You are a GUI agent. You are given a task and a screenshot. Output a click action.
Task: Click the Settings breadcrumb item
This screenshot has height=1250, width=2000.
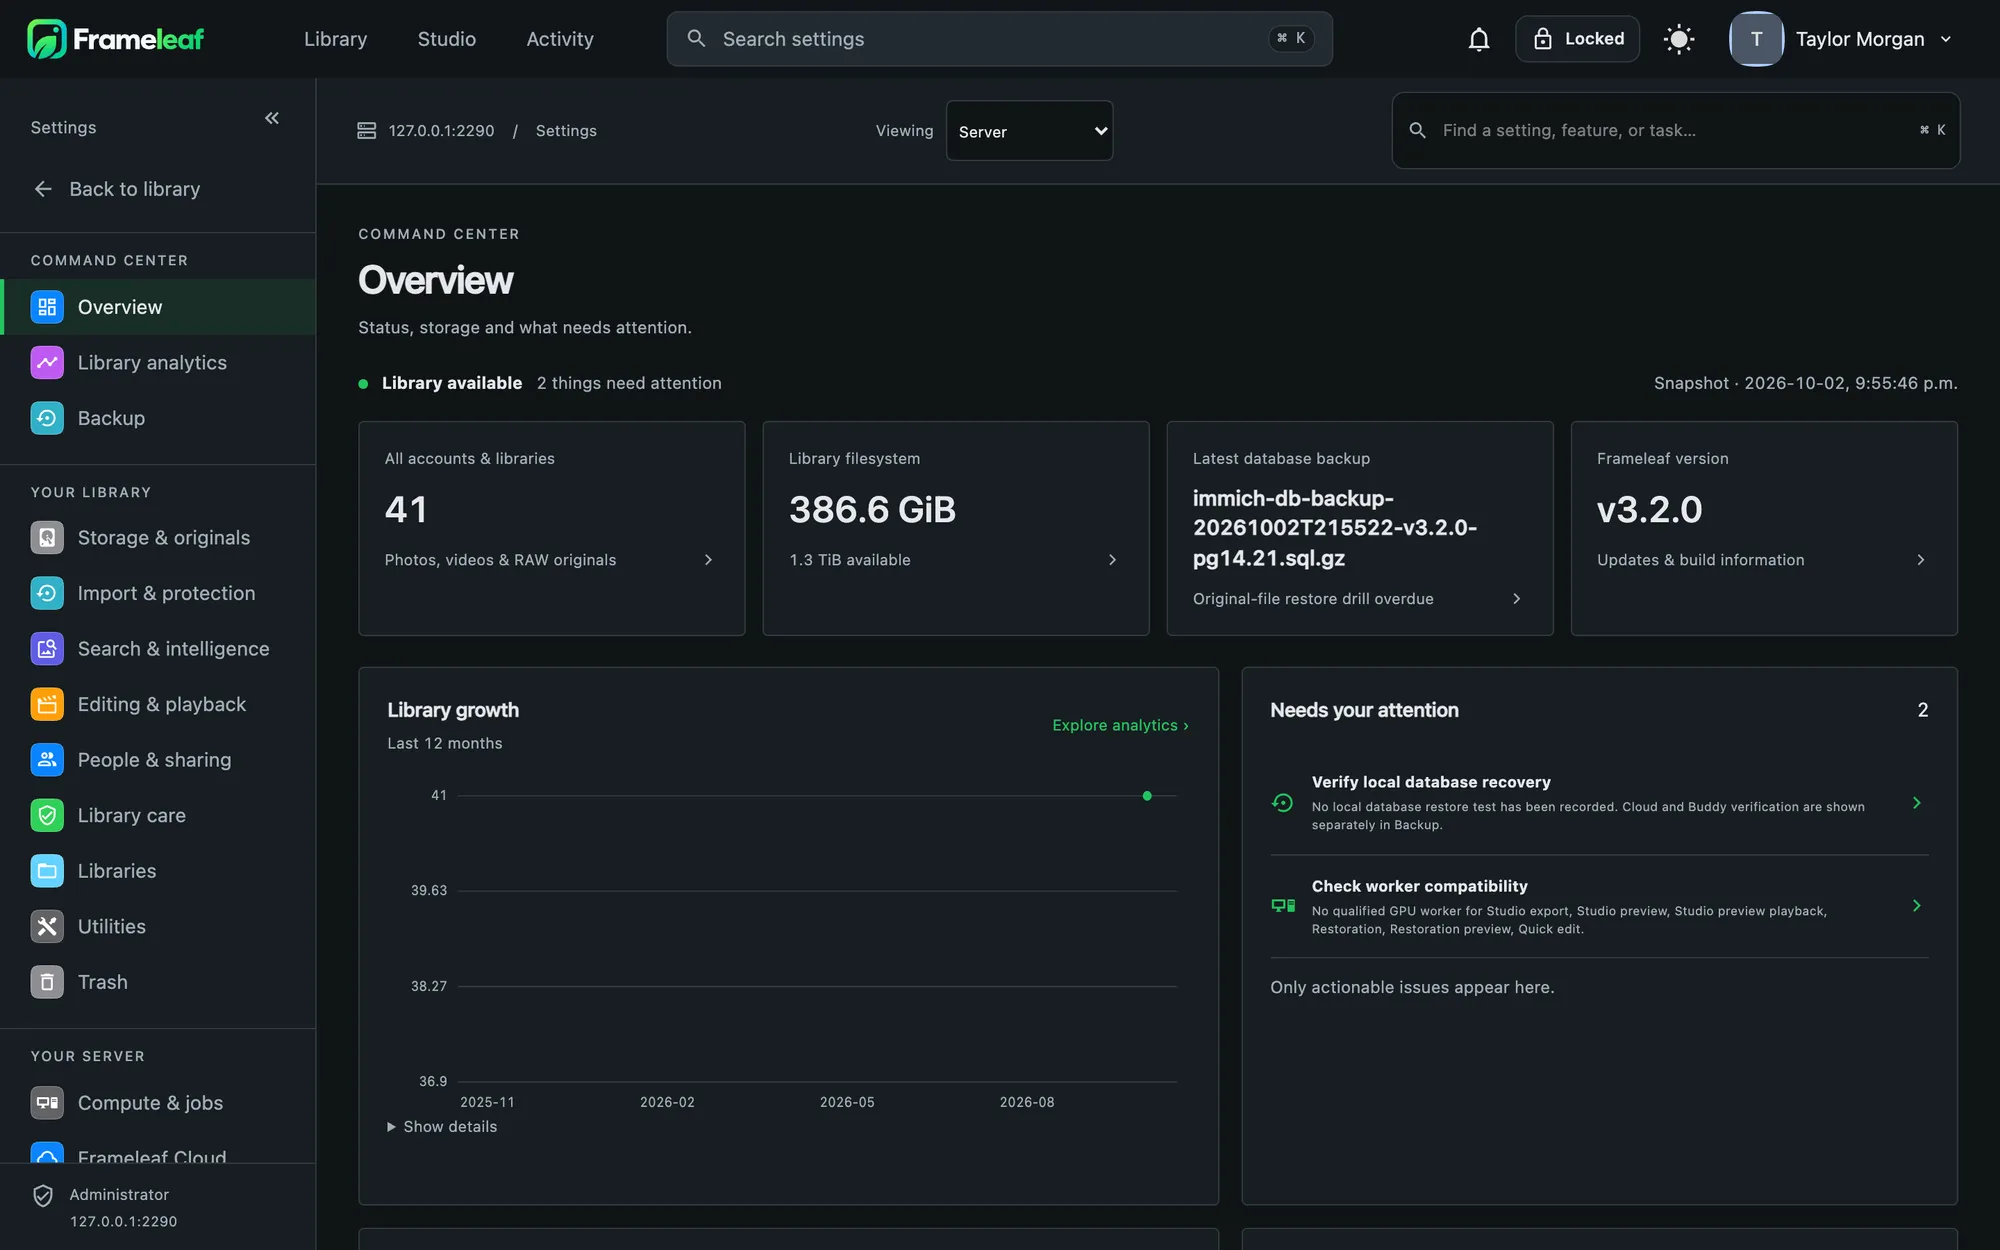click(x=566, y=131)
